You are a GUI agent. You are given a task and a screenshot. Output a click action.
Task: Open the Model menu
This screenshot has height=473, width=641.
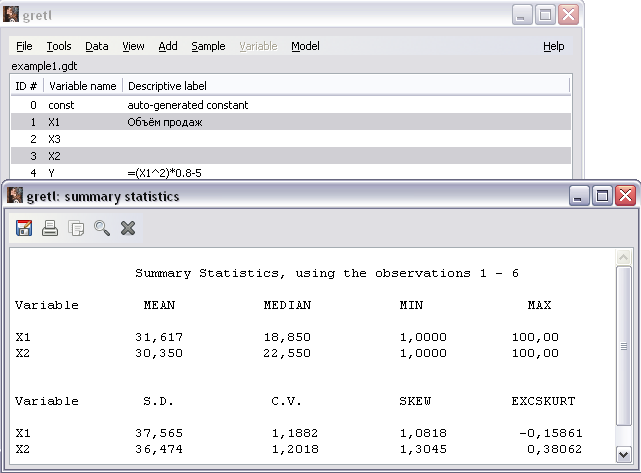[305, 46]
